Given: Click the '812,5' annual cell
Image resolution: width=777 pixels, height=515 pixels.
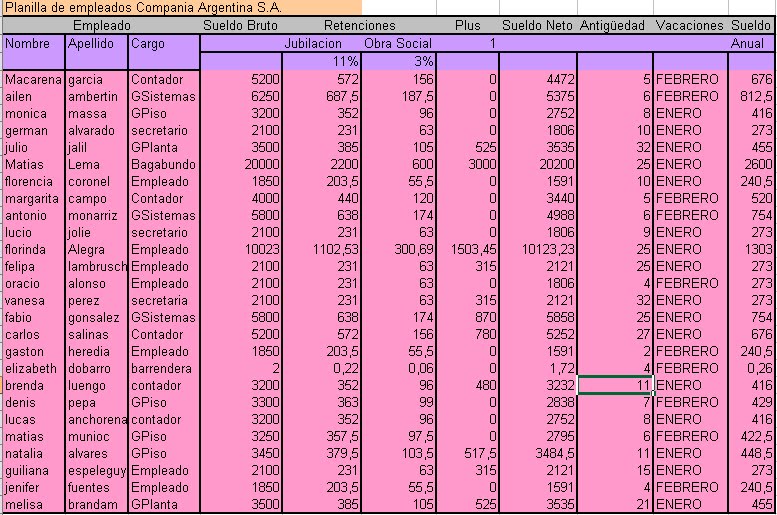Looking at the screenshot, I should click(752, 96).
